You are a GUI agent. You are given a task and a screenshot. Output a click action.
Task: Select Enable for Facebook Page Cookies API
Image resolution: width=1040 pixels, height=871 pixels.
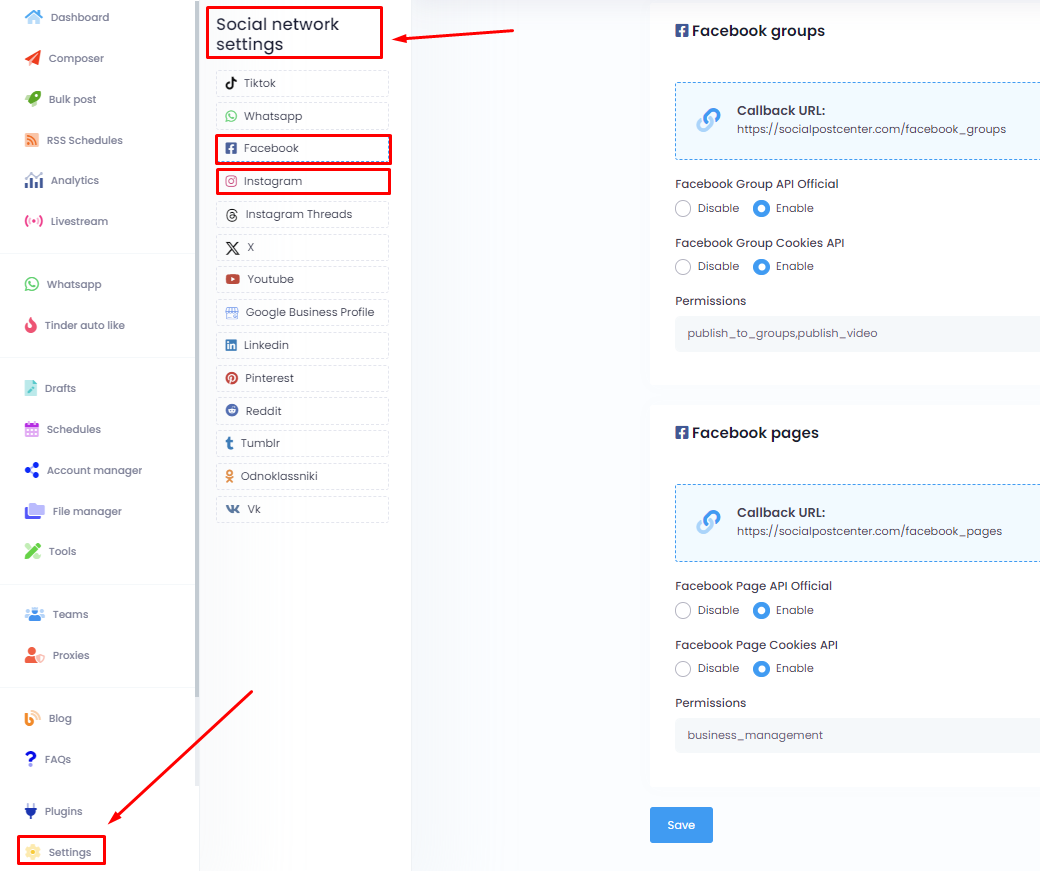pyautogui.click(x=761, y=668)
